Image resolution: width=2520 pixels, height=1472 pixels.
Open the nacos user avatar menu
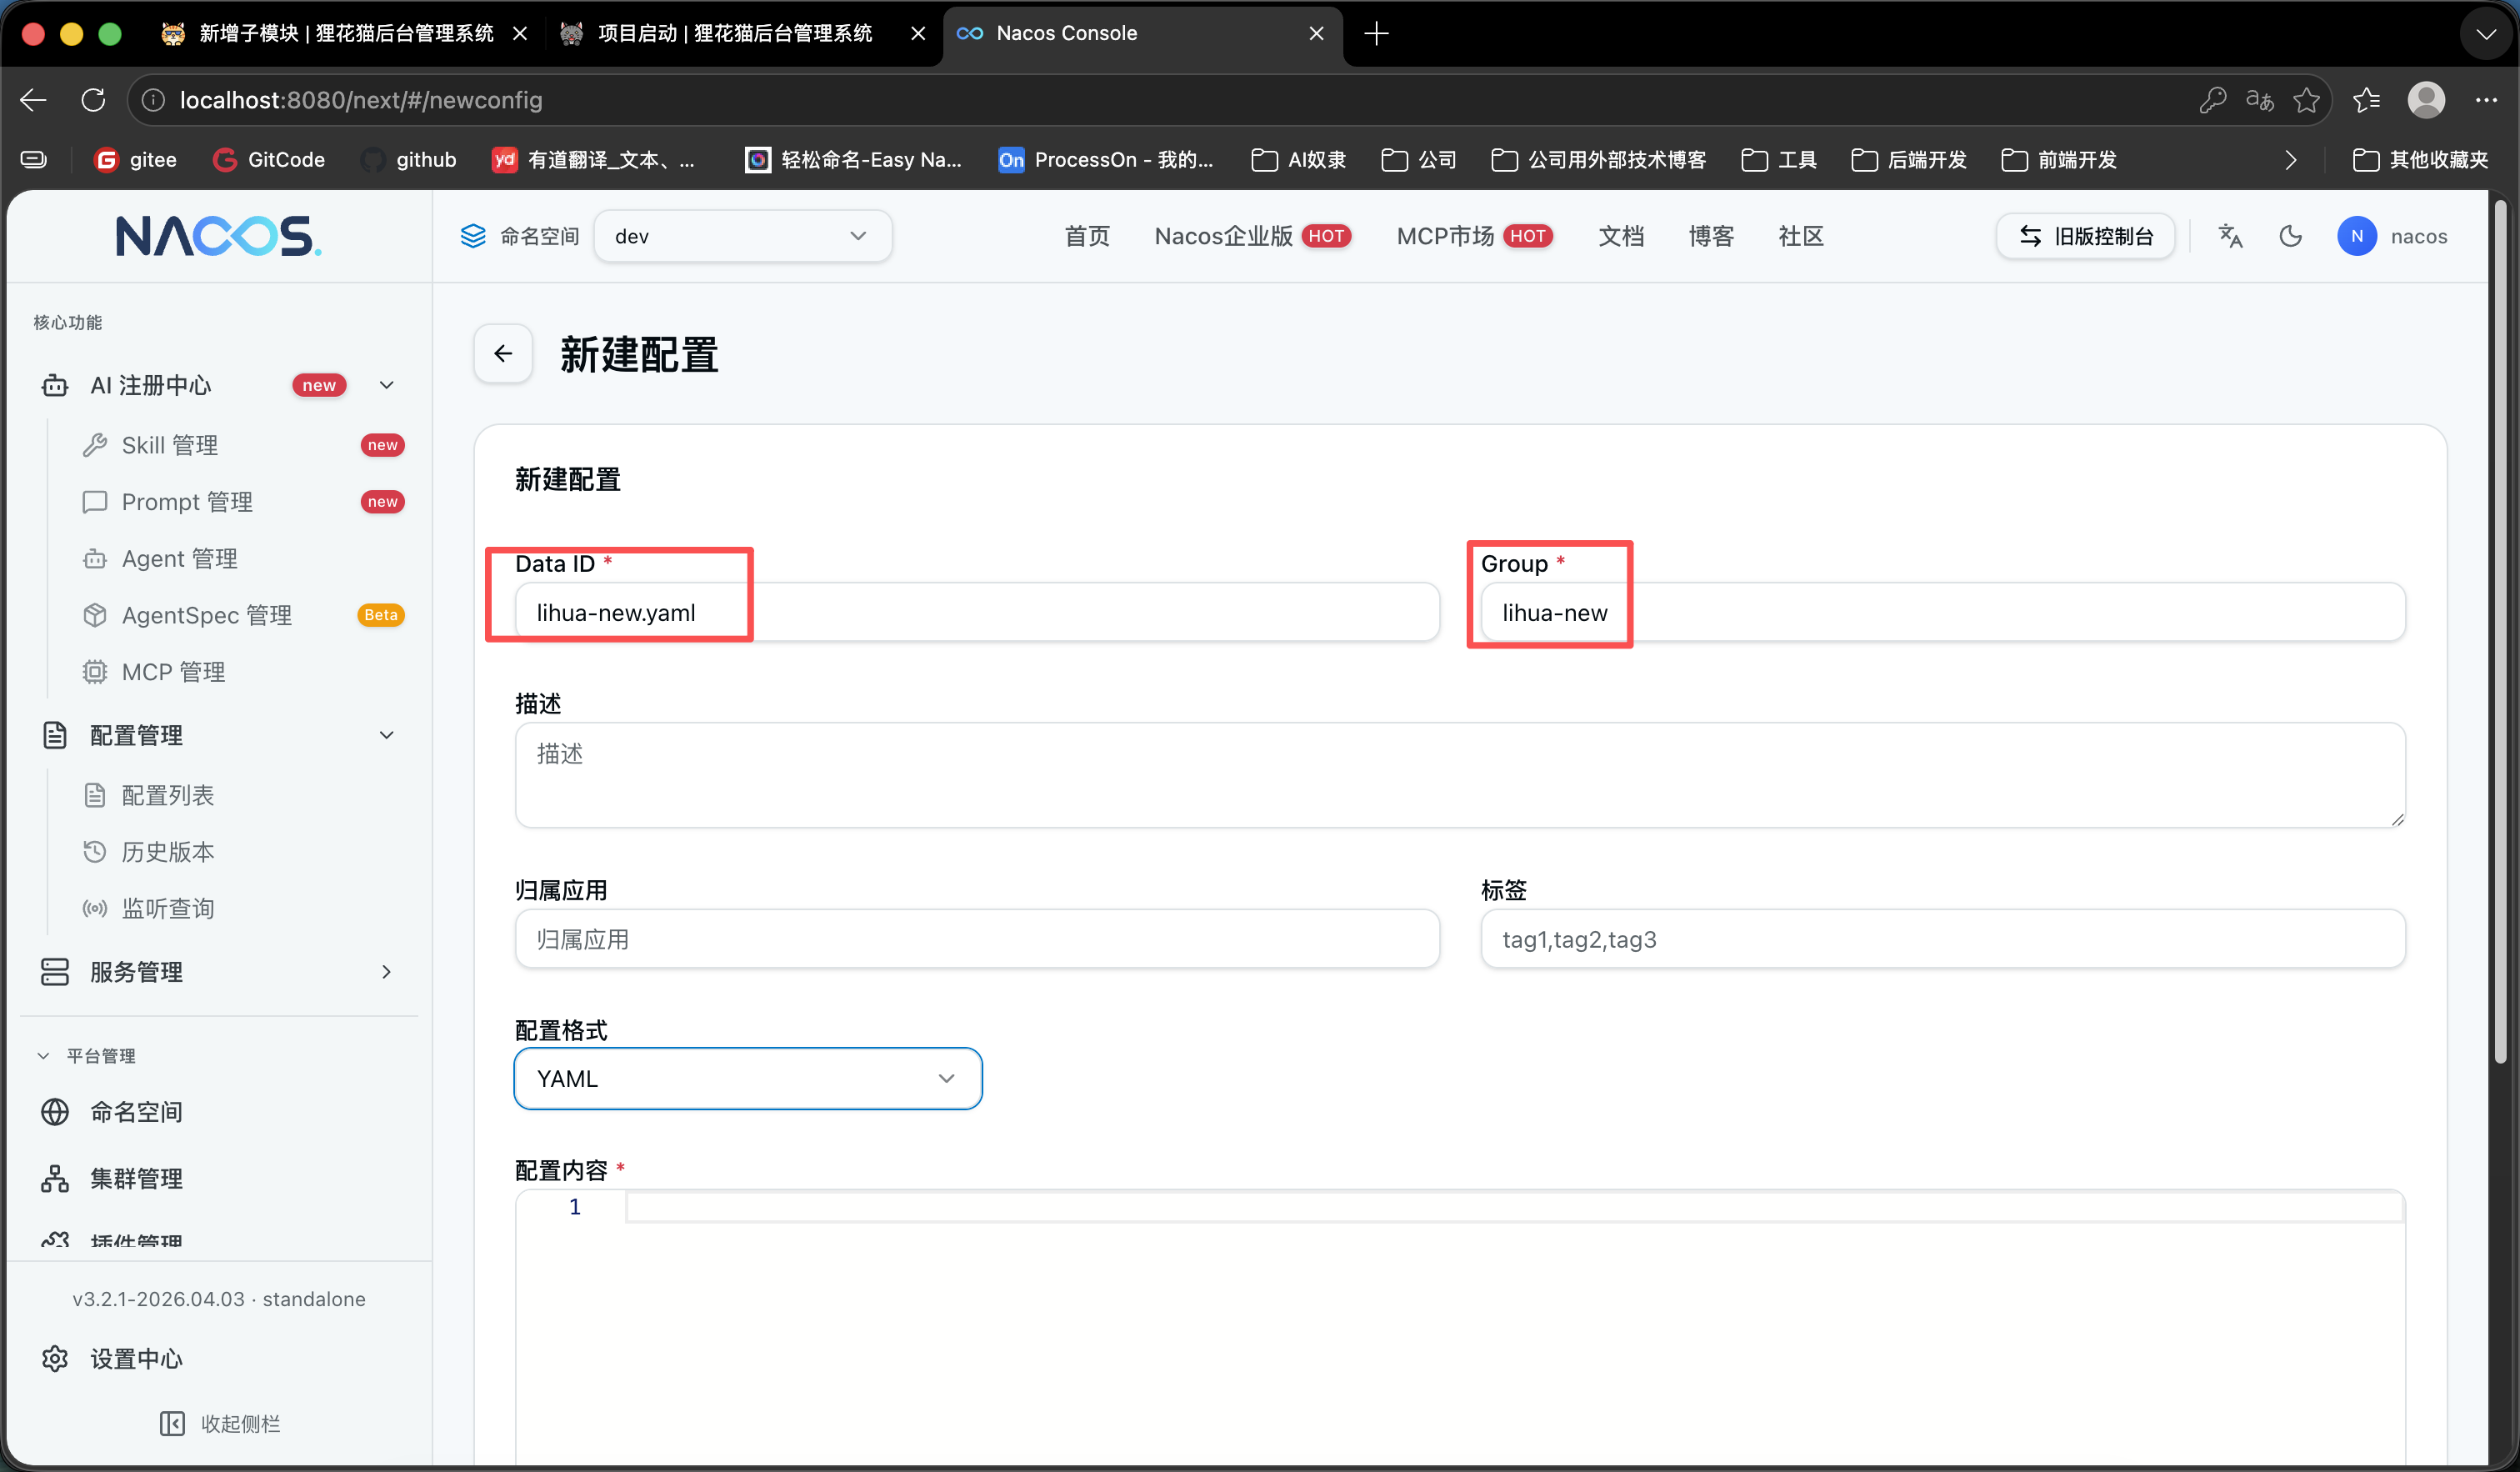[2357, 236]
